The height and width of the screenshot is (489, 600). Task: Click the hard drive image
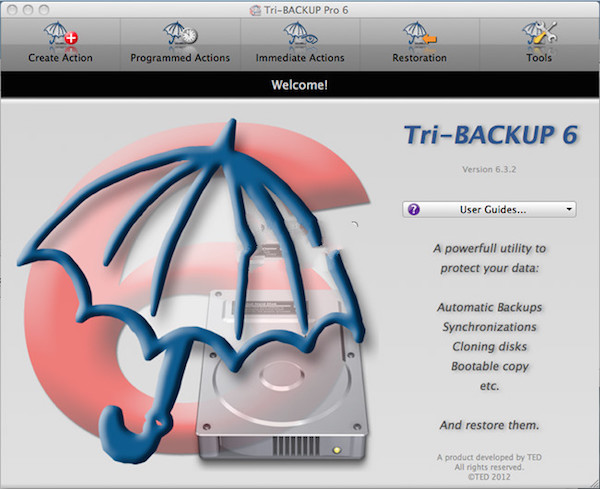(x=281, y=375)
